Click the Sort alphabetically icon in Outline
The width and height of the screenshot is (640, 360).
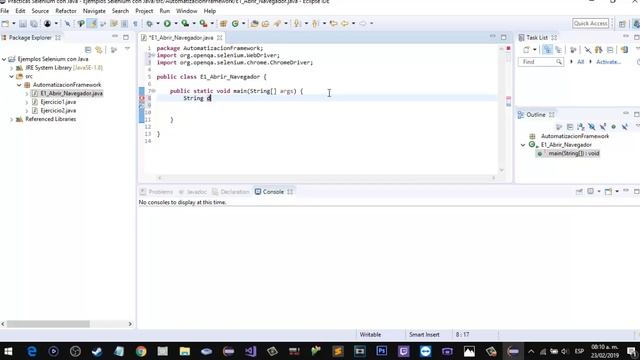pyautogui.click(x=580, y=127)
